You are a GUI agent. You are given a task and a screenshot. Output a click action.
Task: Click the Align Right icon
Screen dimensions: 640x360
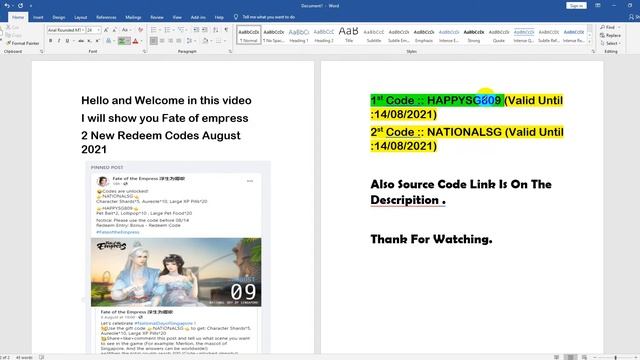tap(171, 41)
